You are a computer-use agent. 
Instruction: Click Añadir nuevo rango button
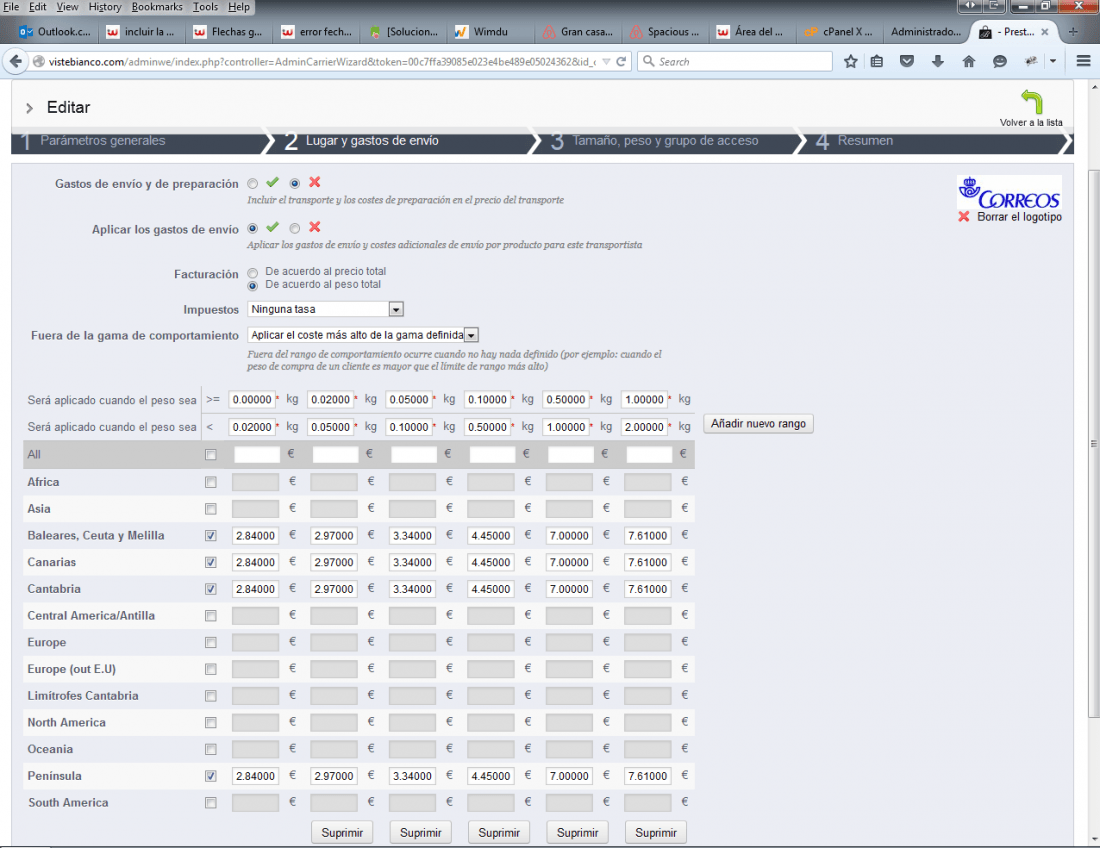pyautogui.click(x=758, y=424)
